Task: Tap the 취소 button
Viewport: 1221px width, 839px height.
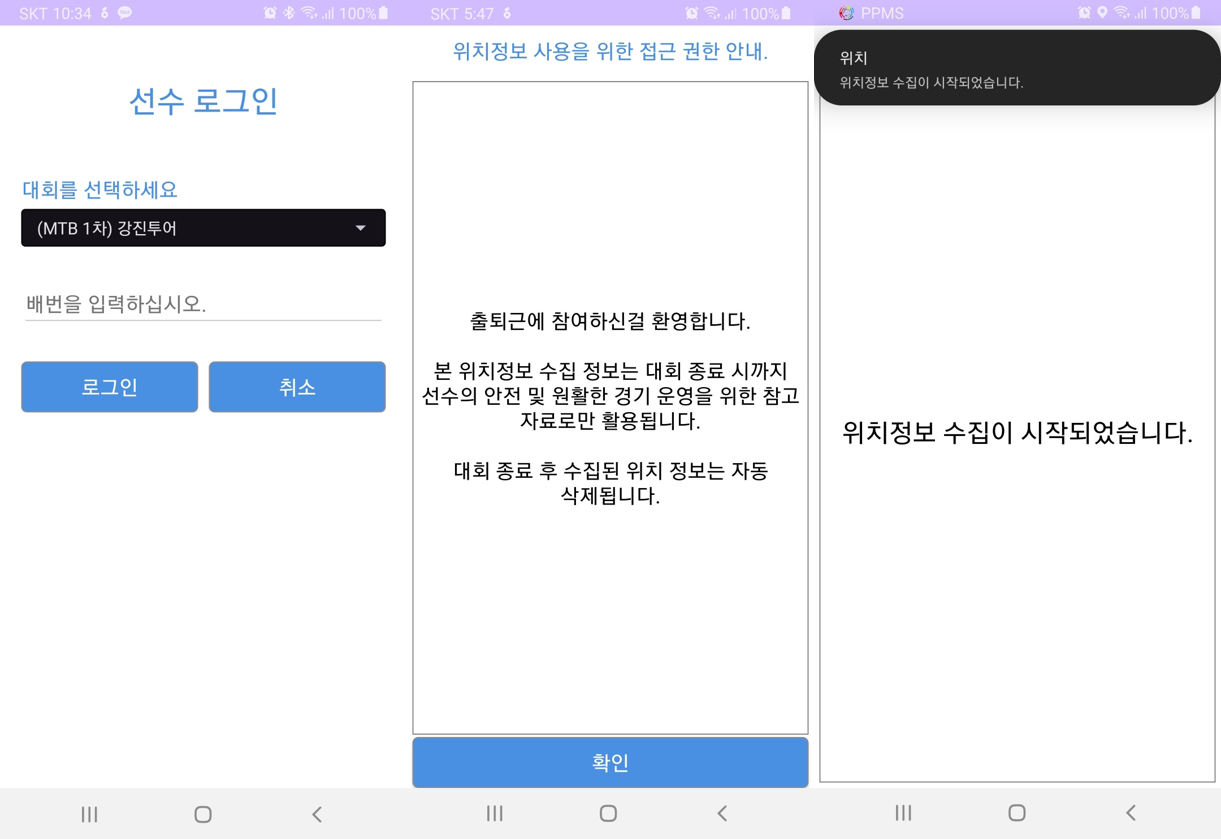Action: click(x=297, y=387)
